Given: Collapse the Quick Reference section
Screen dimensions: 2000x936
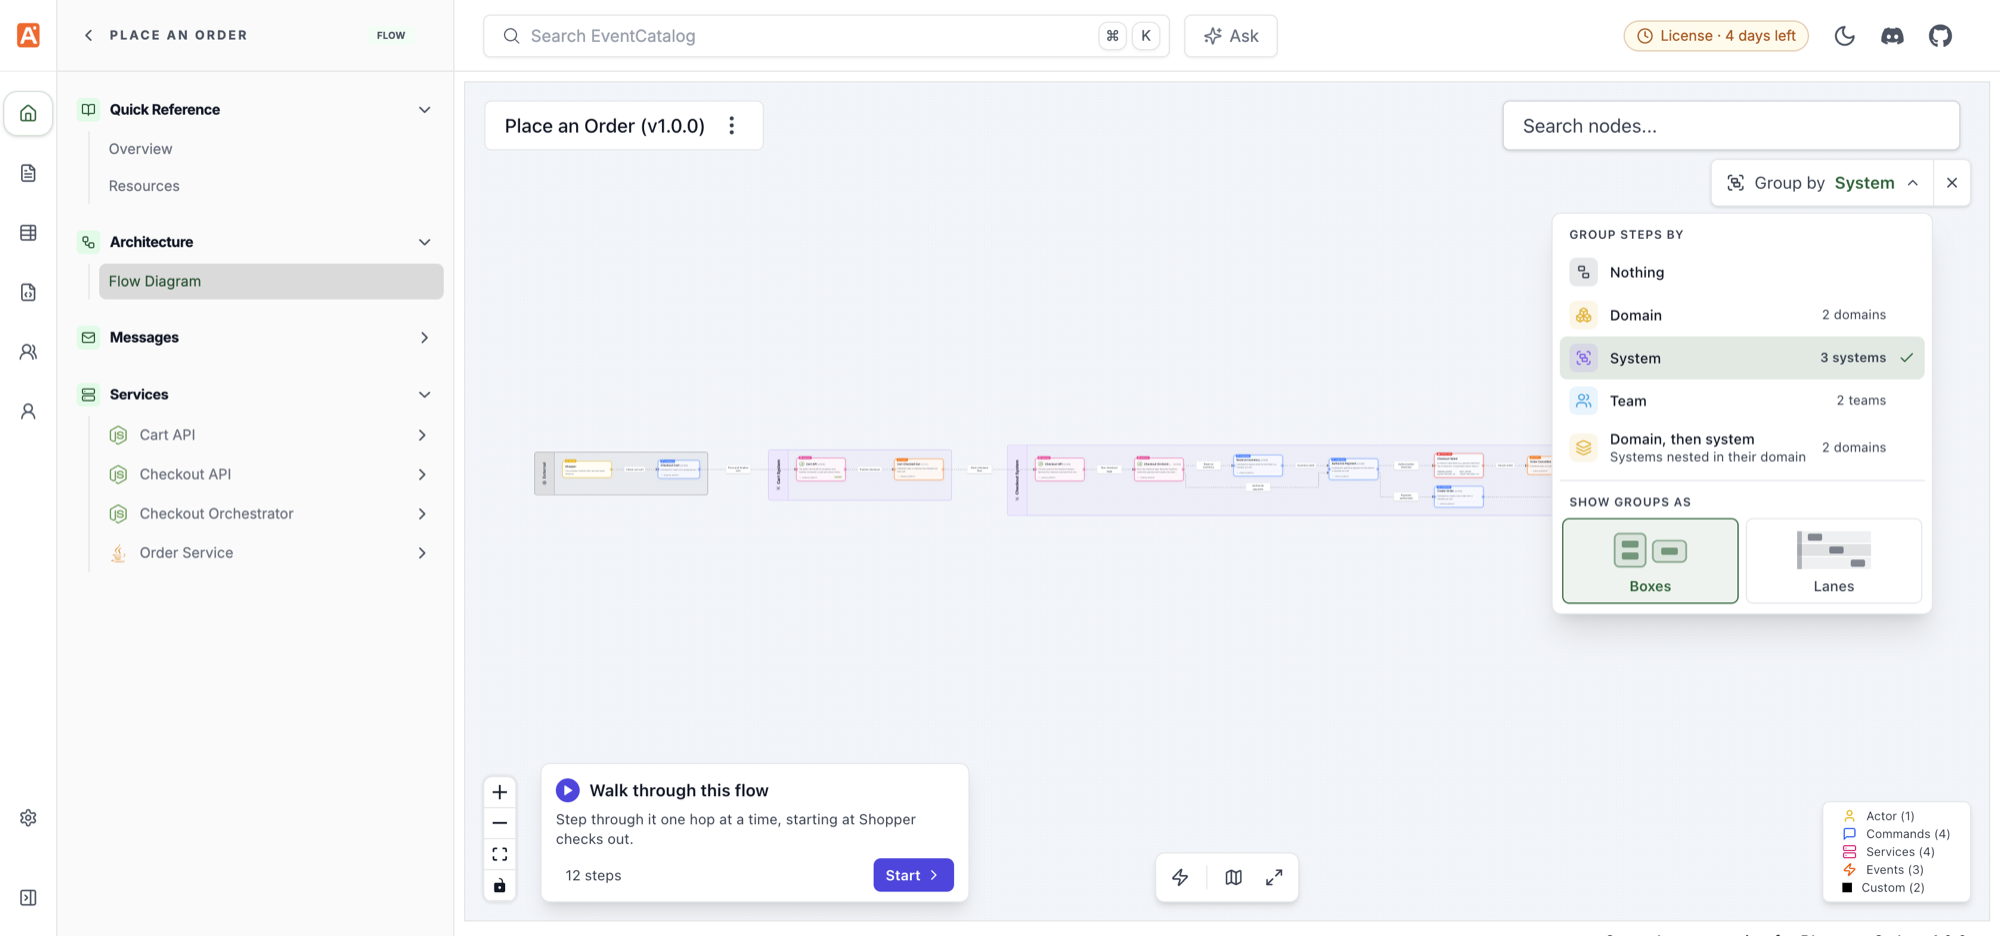Looking at the screenshot, I should pos(425,110).
